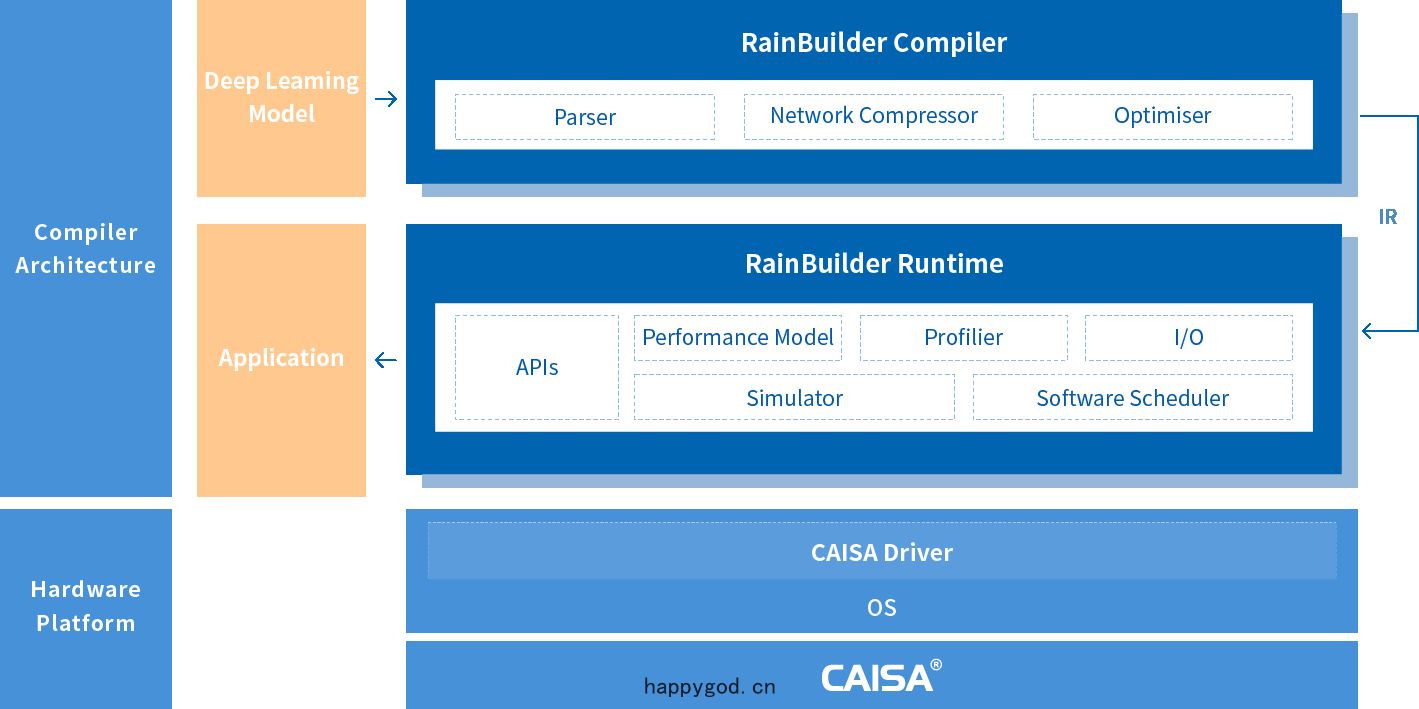Click the Application block
The image size is (1419, 709).
(281, 360)
